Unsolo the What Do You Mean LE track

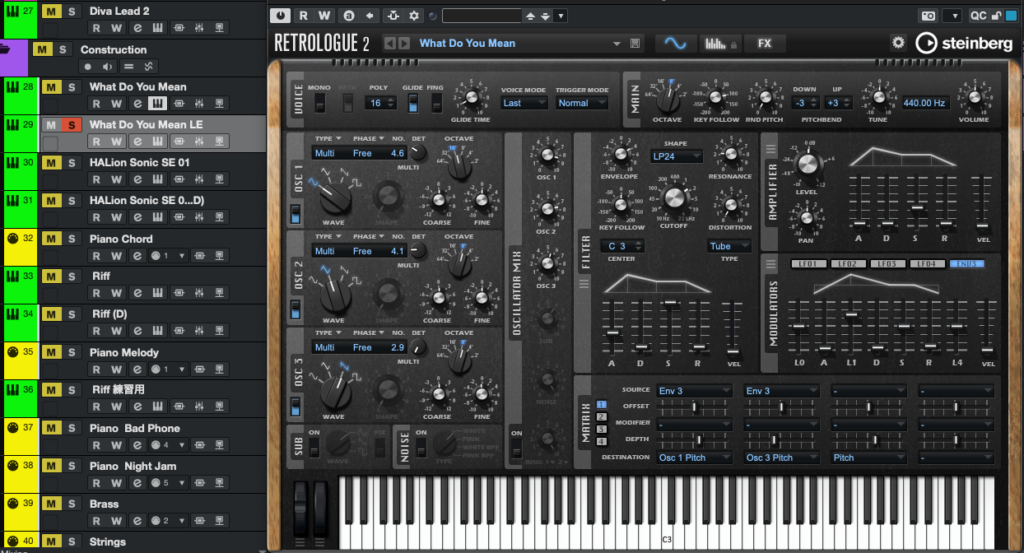[71, 125]
